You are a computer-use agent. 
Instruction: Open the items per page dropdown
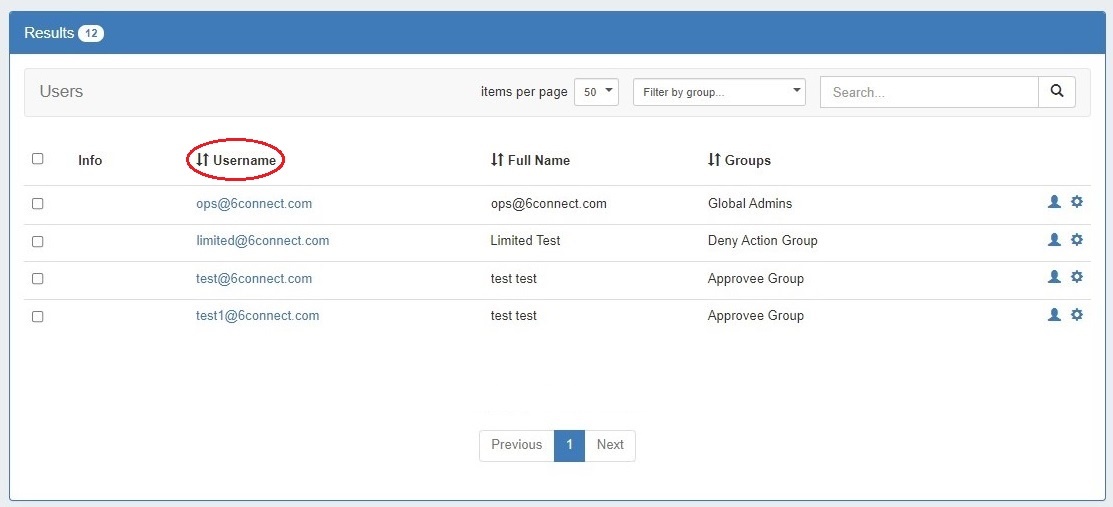[597, 92]
